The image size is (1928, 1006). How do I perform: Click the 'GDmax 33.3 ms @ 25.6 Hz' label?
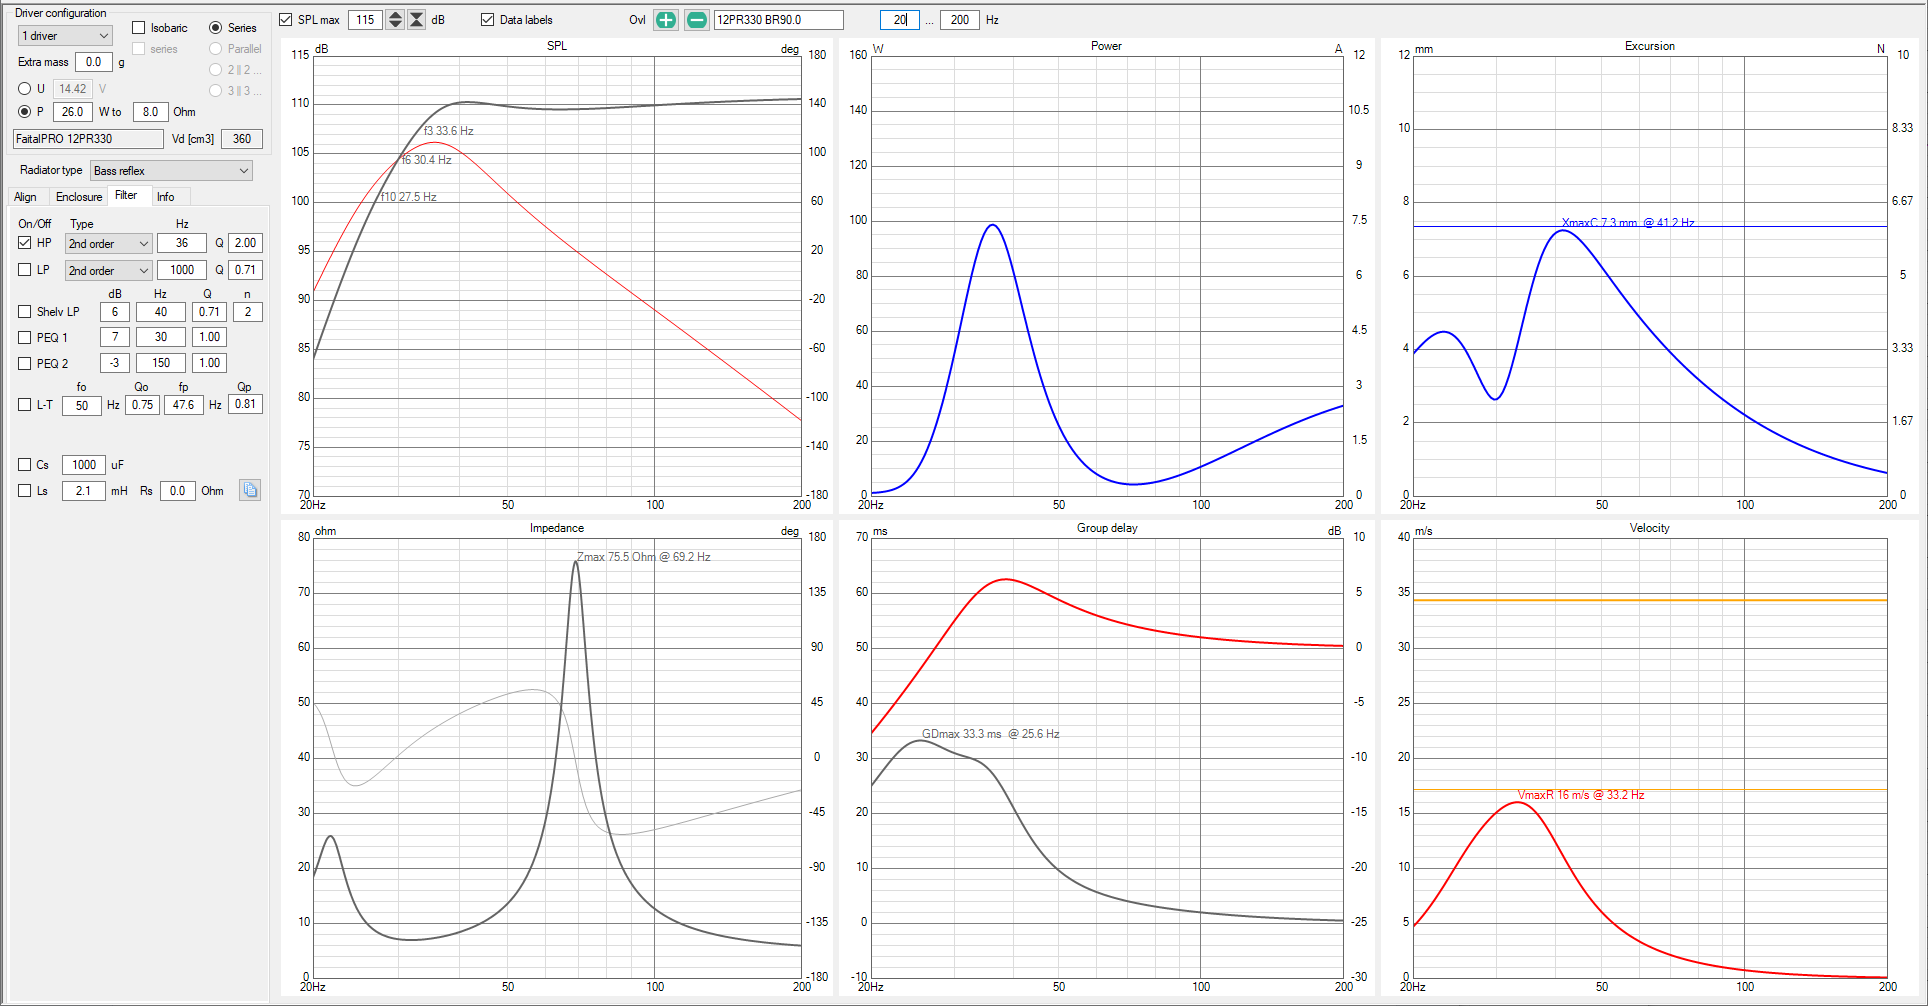pos(991,734)
